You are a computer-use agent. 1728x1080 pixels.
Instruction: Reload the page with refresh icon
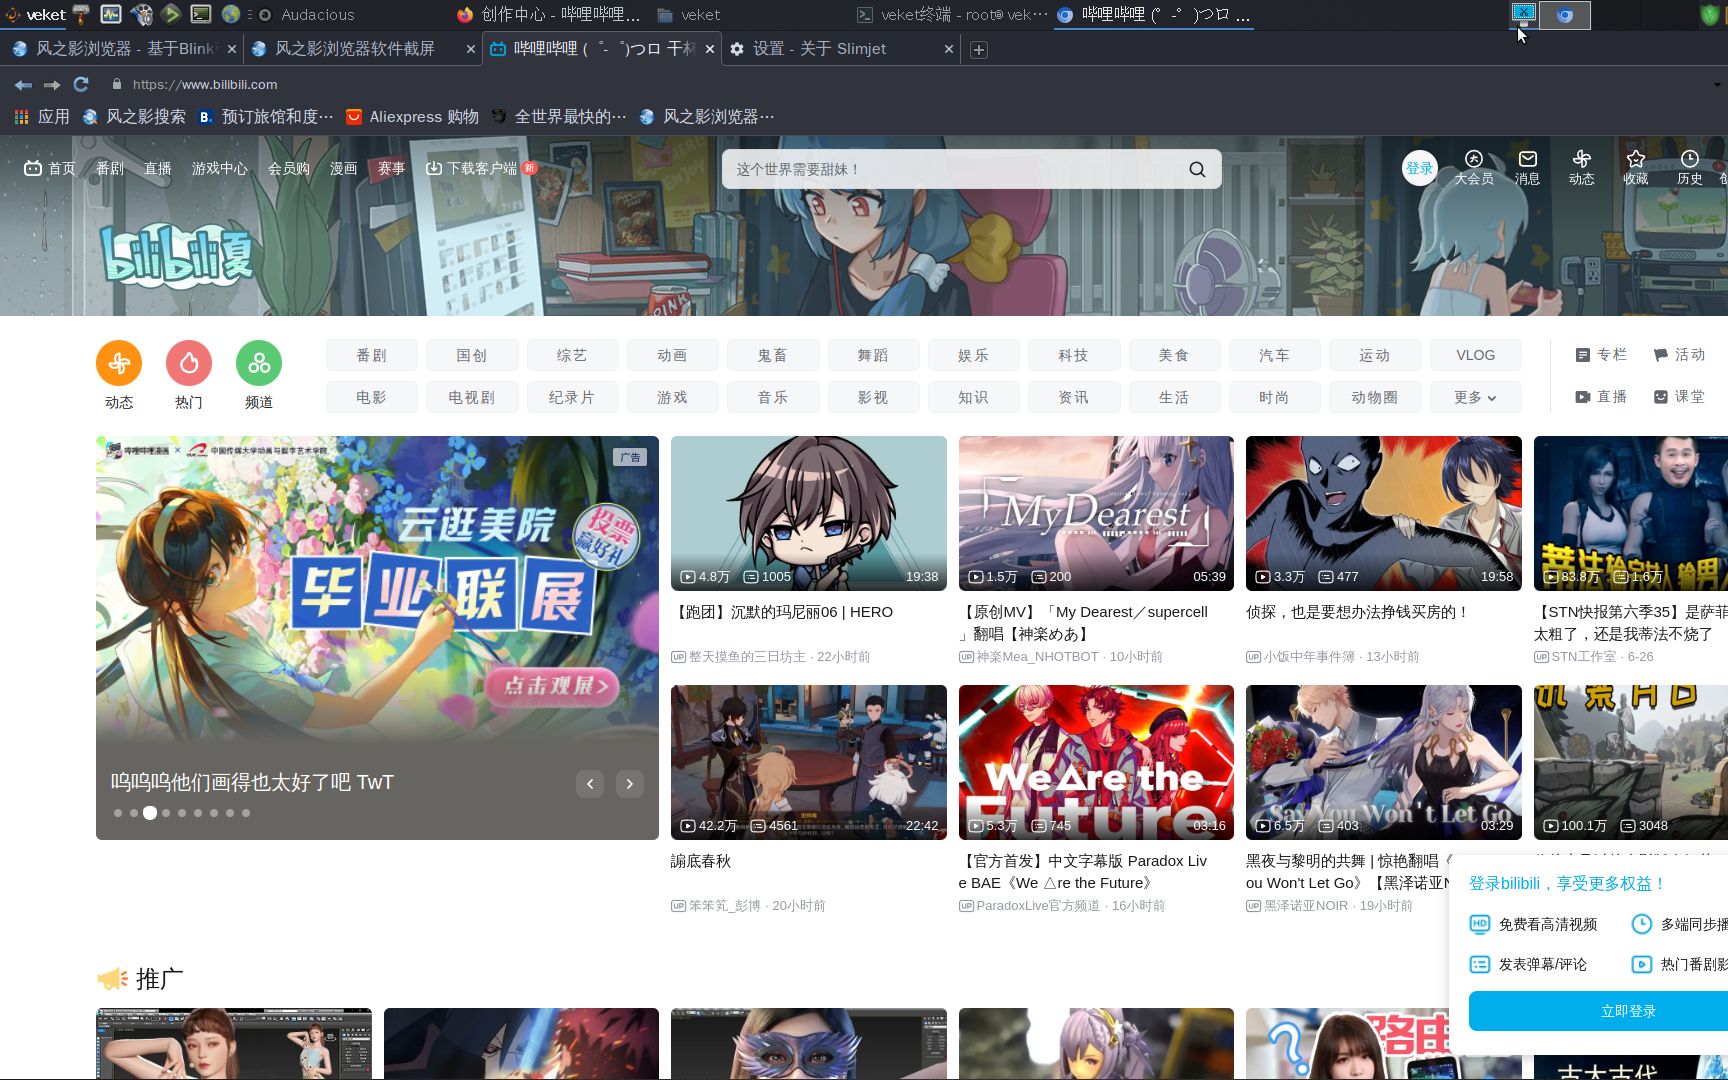[81, 84]
